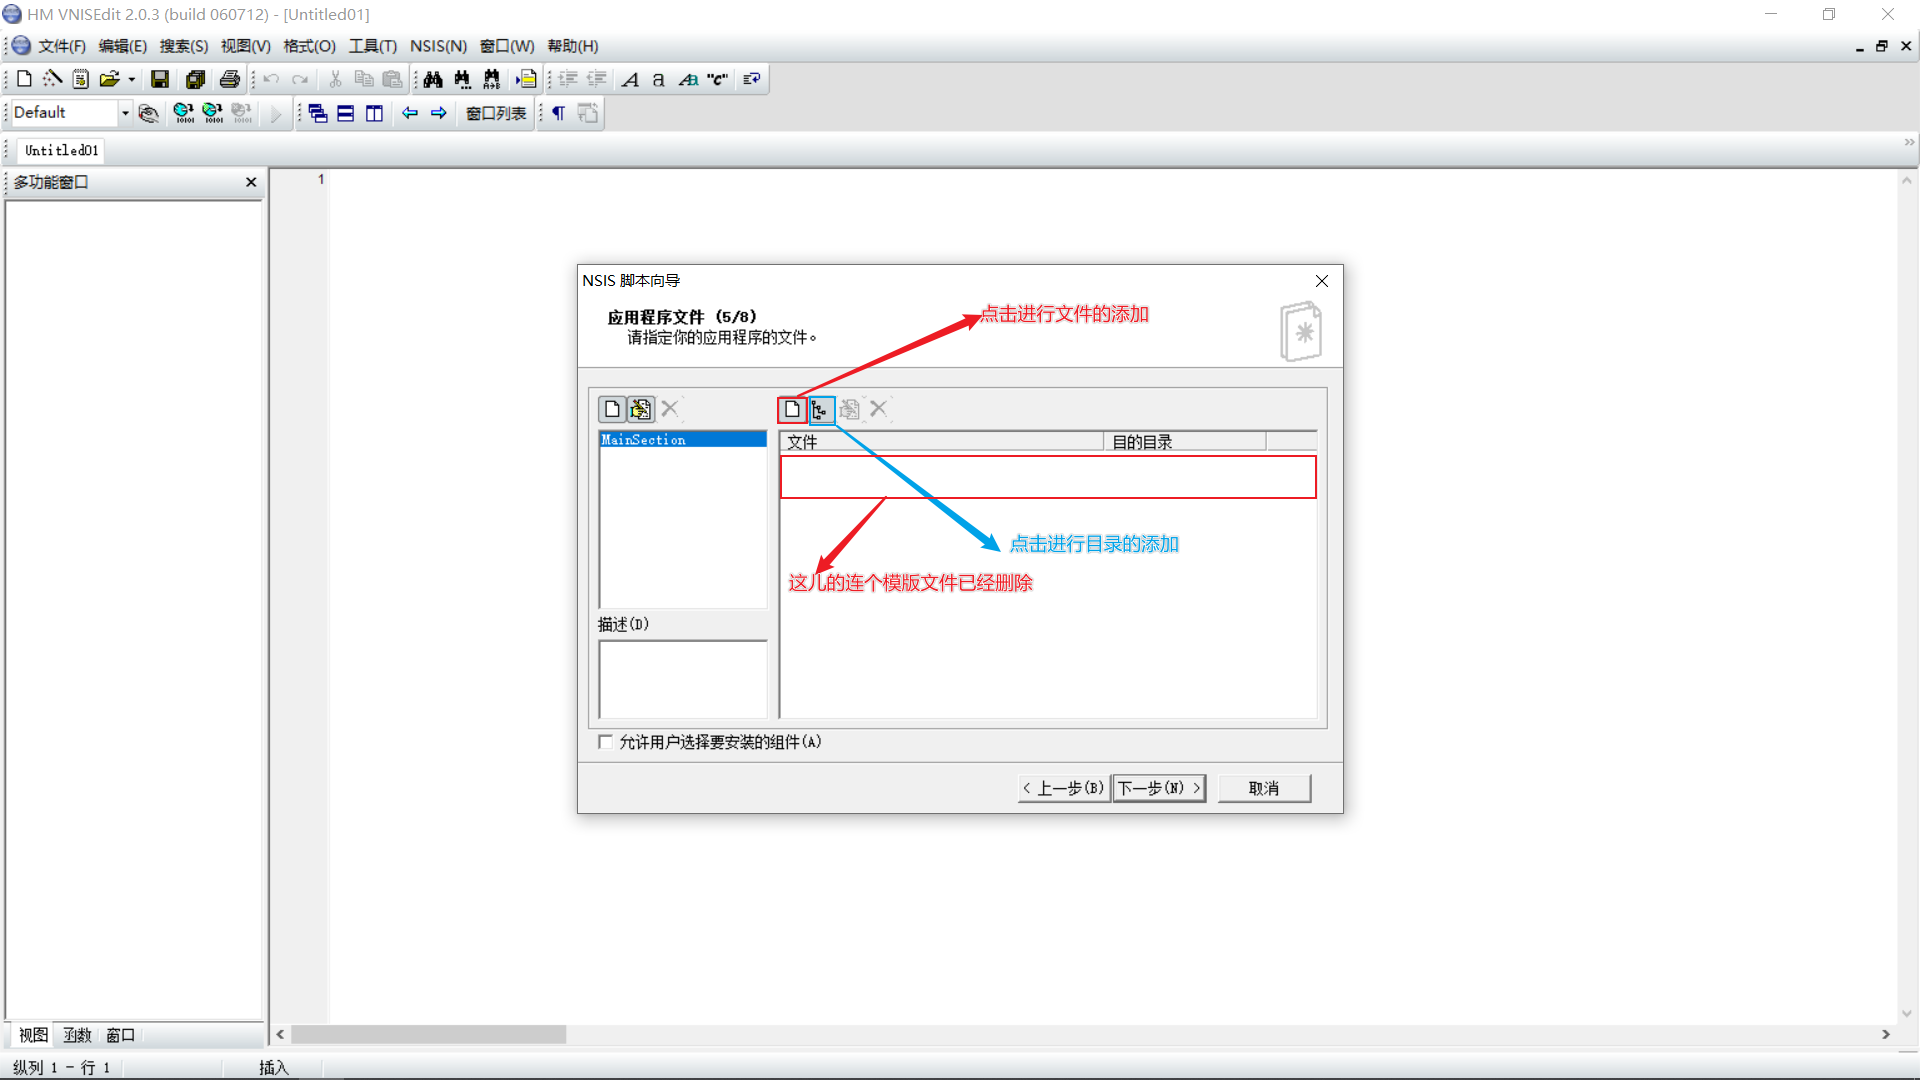Click the lowercase a icon
1920x1080 pixels.
658,79
